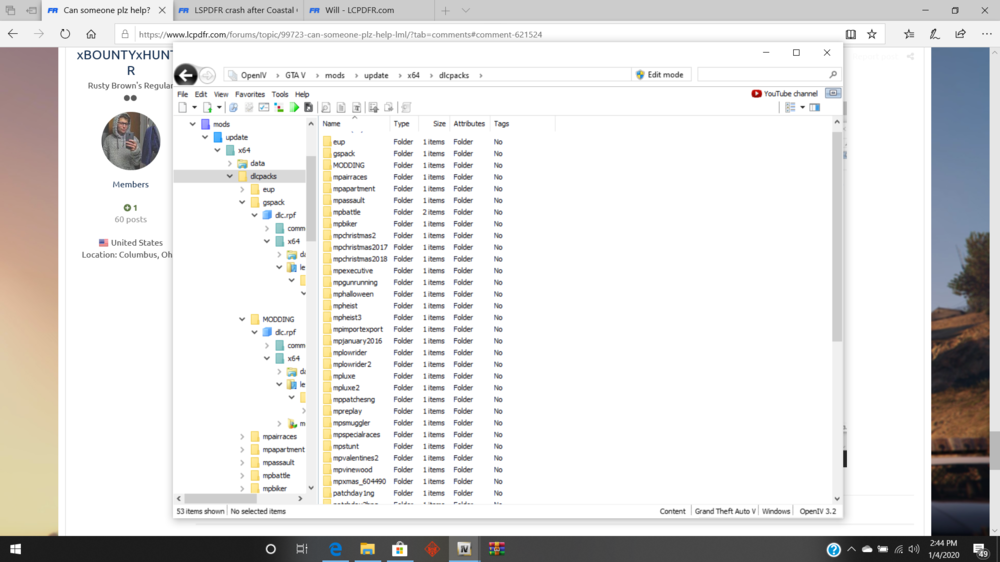Image resolution: width=1000 pixels, height=562 pixels.
Task: Click the Task View taskbar icon
Action: pos(302,549)
